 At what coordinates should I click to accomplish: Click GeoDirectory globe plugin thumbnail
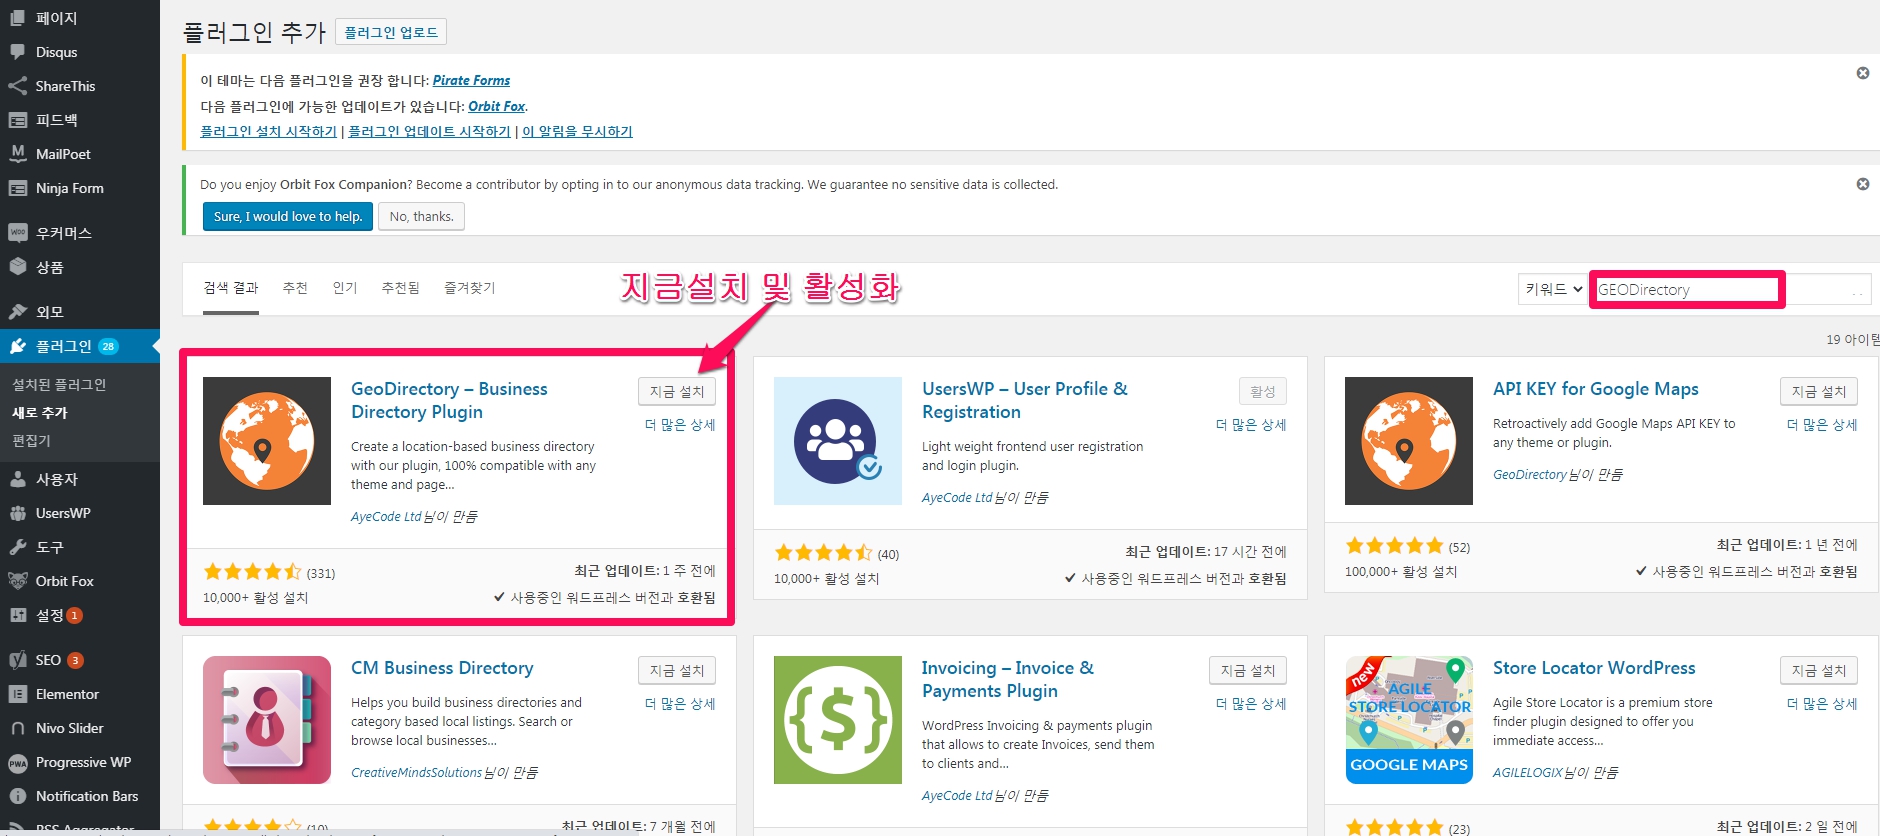pos(267,441)
